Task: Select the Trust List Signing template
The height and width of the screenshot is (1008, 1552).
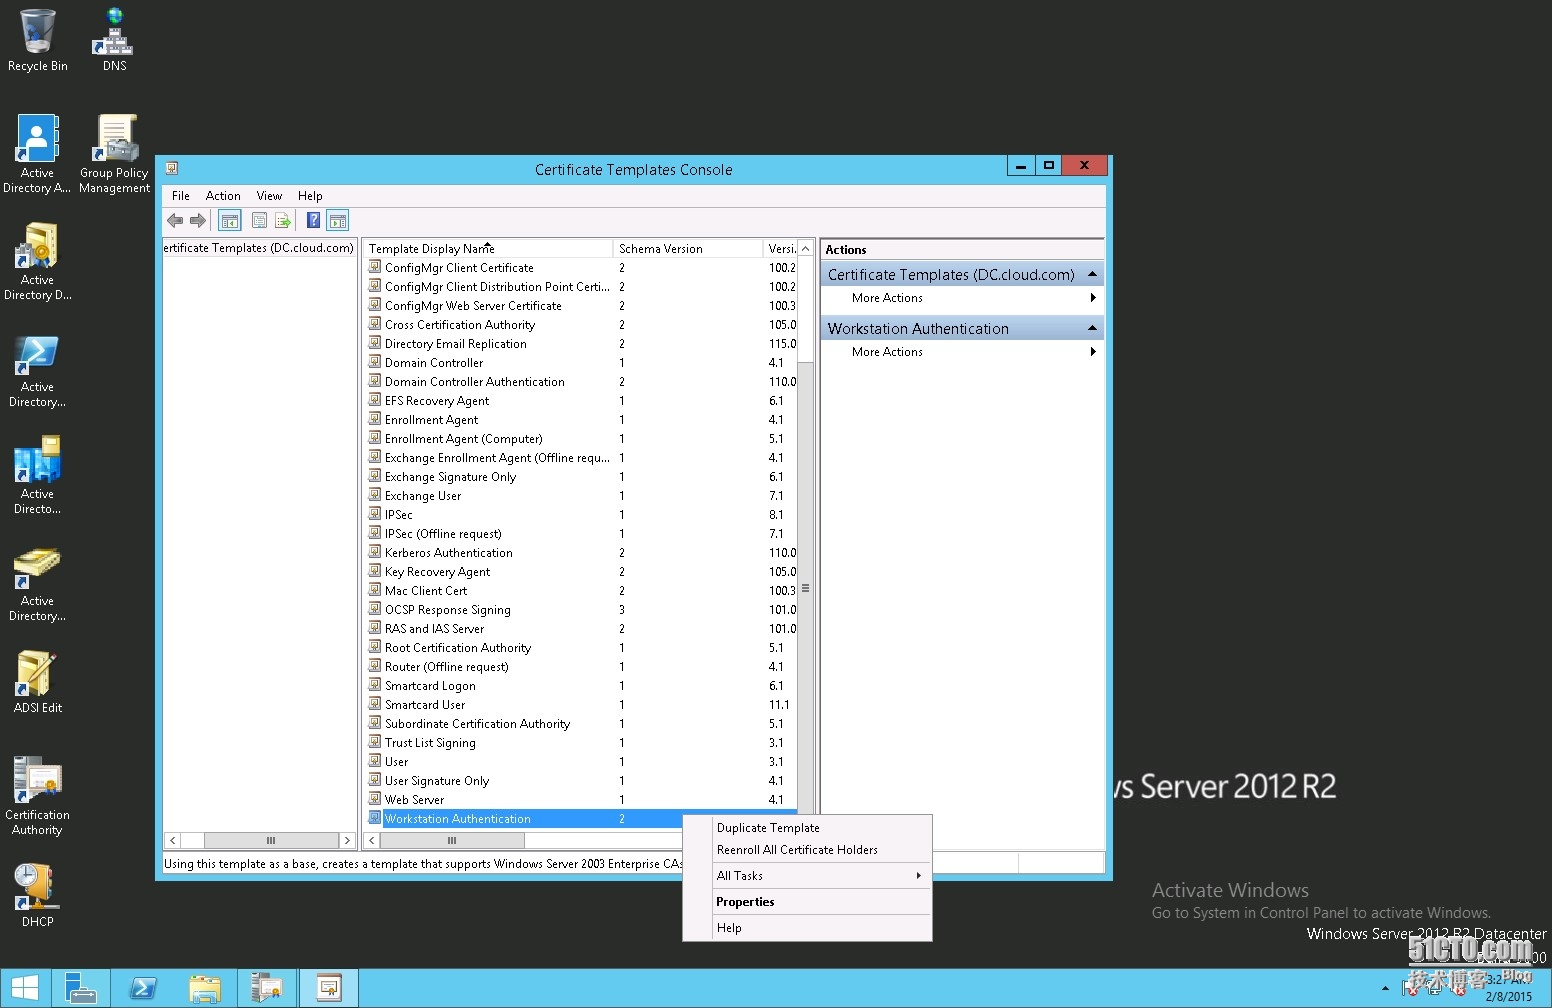Action: pos(430,743)
